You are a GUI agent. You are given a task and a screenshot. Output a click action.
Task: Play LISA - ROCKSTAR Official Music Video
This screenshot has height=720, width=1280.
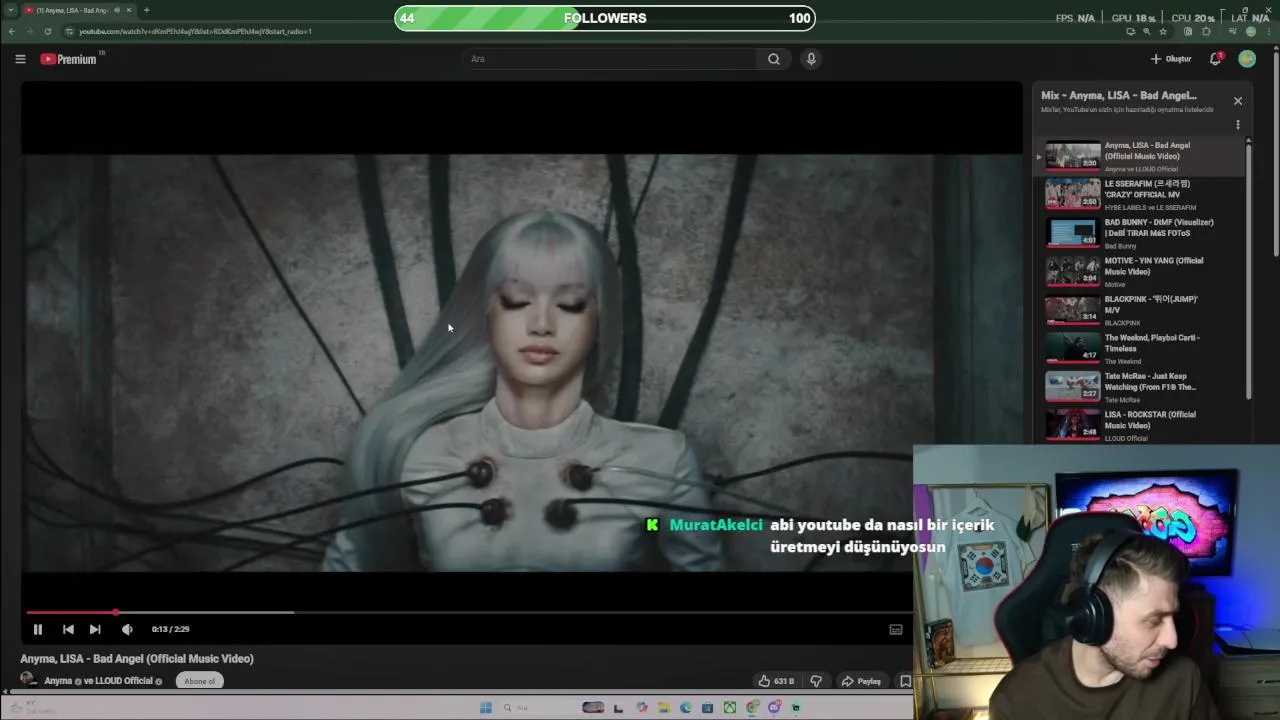click(x=1140, y=425)
